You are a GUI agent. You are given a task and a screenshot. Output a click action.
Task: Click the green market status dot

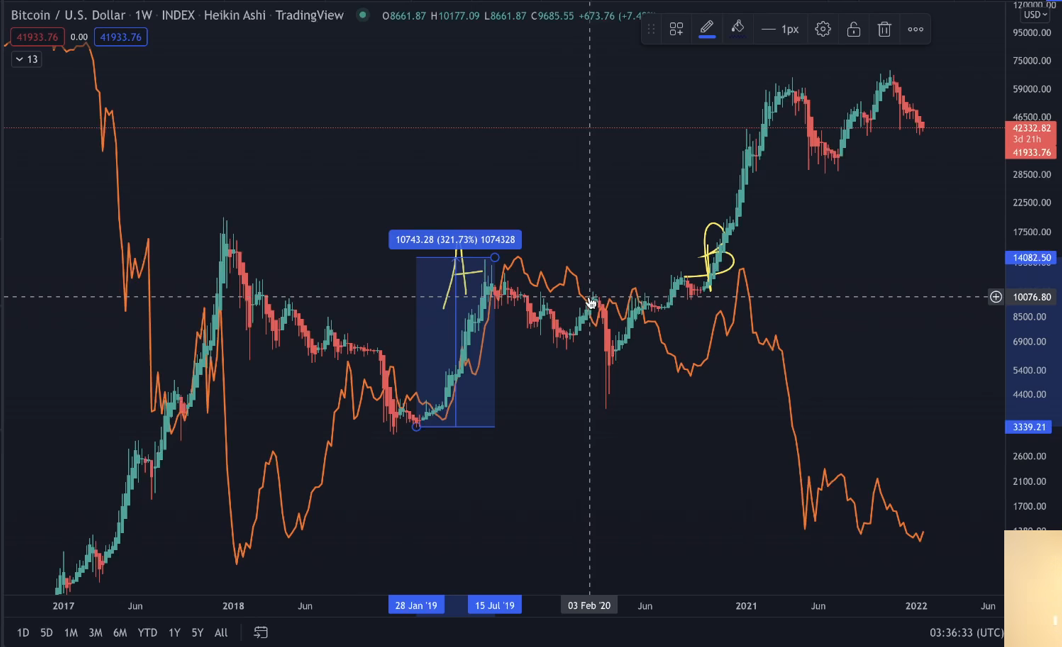[363, 15]
